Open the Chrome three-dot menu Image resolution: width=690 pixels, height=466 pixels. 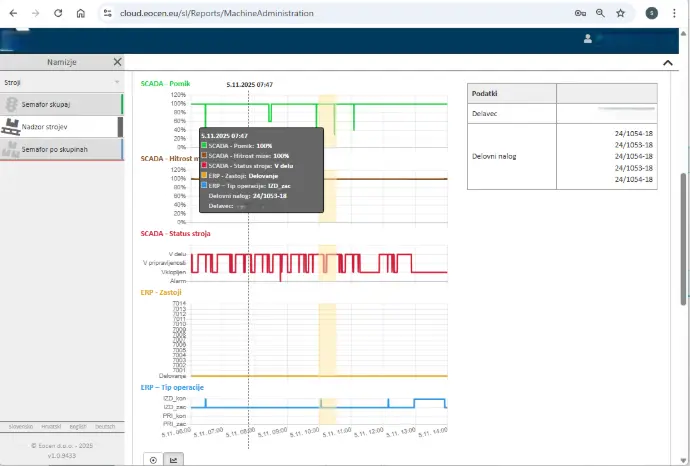point(677,14)
